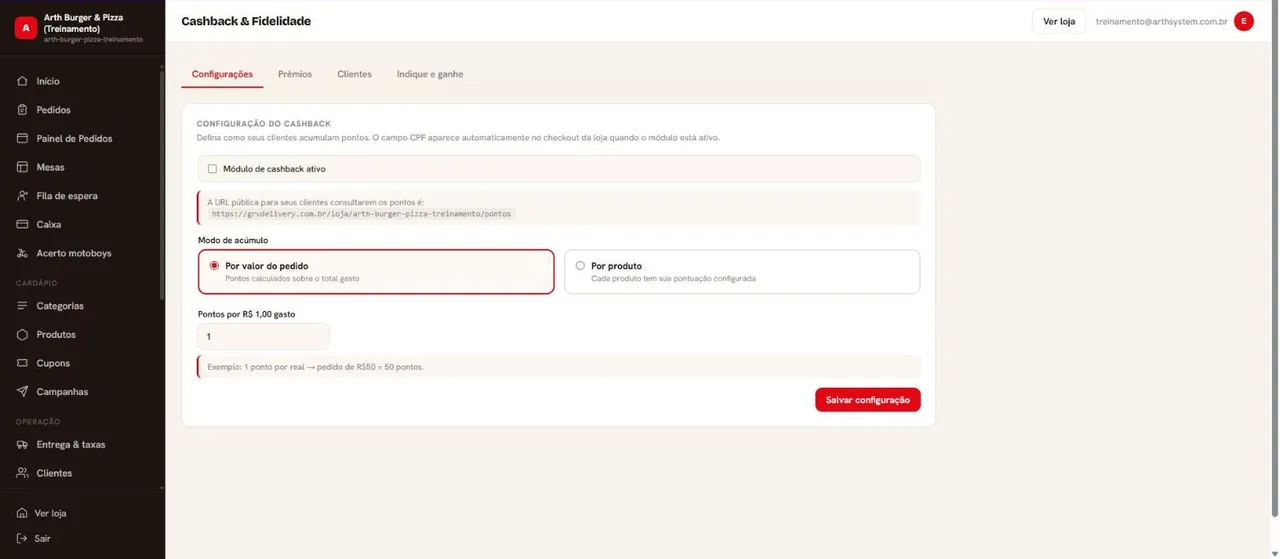Click the Clientes people icon in sidebar

22,473
